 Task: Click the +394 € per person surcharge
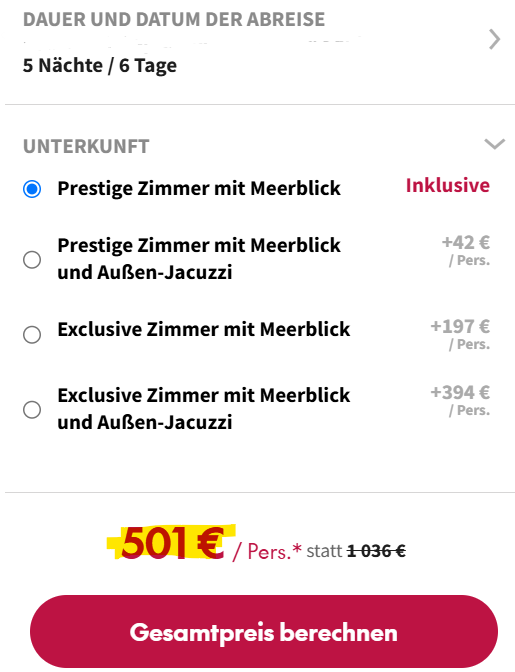(461, 400)
